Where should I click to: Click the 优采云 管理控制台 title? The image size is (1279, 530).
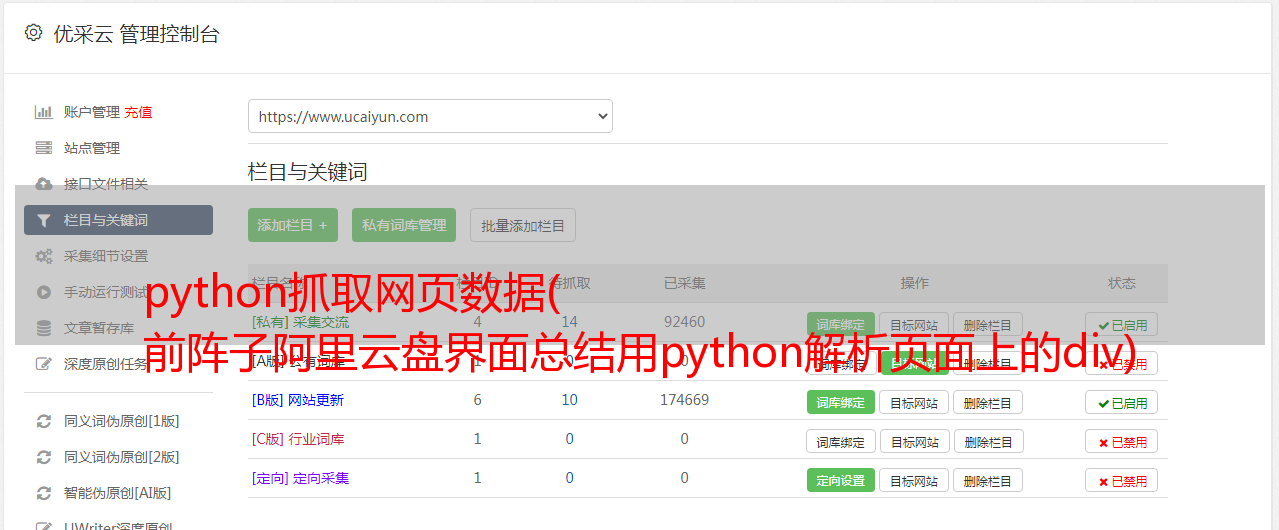click(136, 34)
